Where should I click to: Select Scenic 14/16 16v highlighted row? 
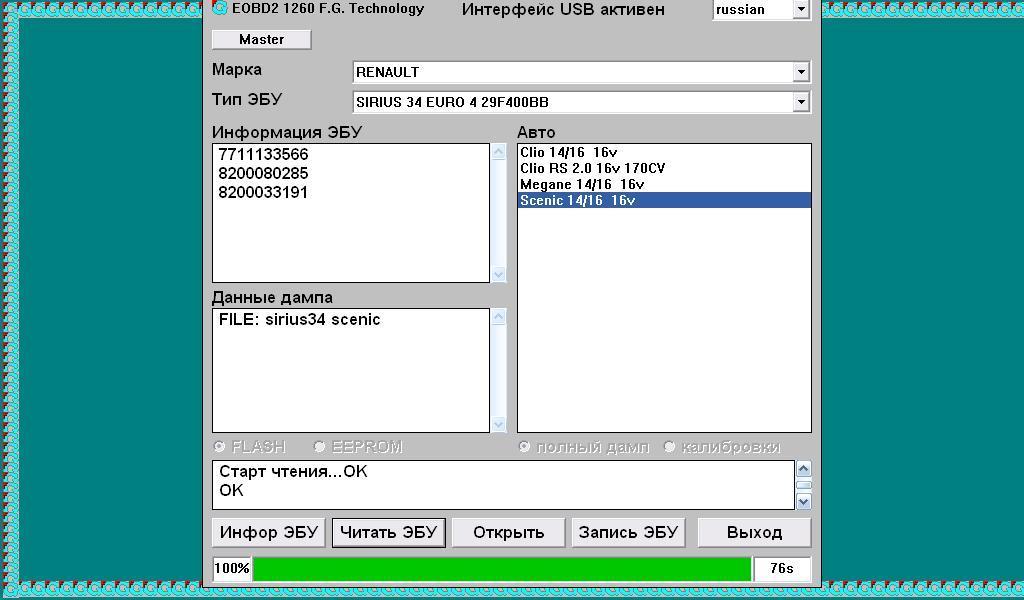point(664,200)
